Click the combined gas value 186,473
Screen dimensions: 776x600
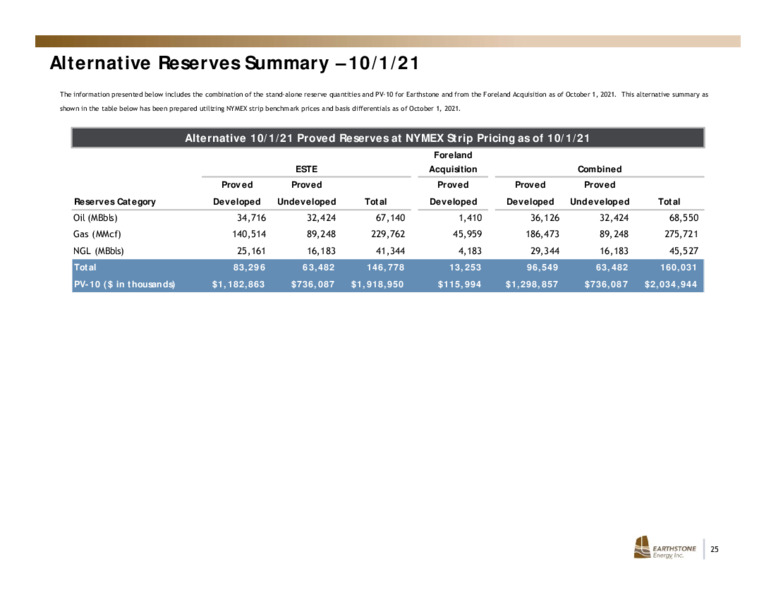point(542,234)
